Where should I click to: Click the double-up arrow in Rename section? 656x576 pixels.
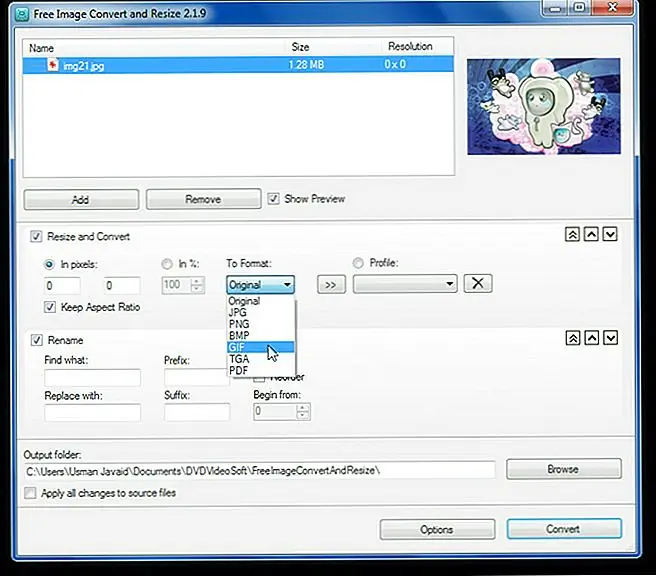click(572, 339)
